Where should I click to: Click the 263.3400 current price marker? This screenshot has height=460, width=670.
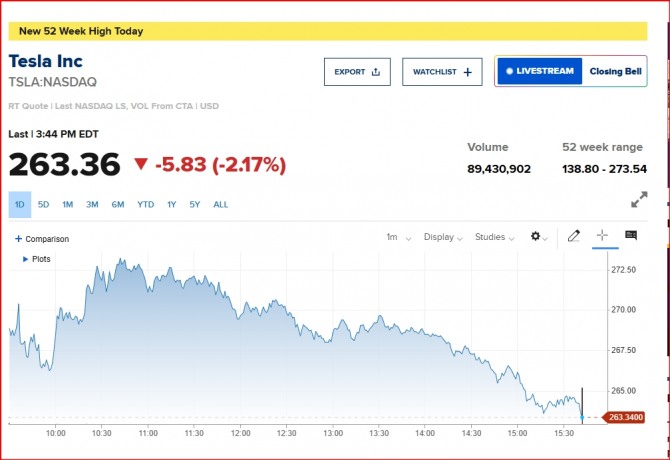(628, 417)
